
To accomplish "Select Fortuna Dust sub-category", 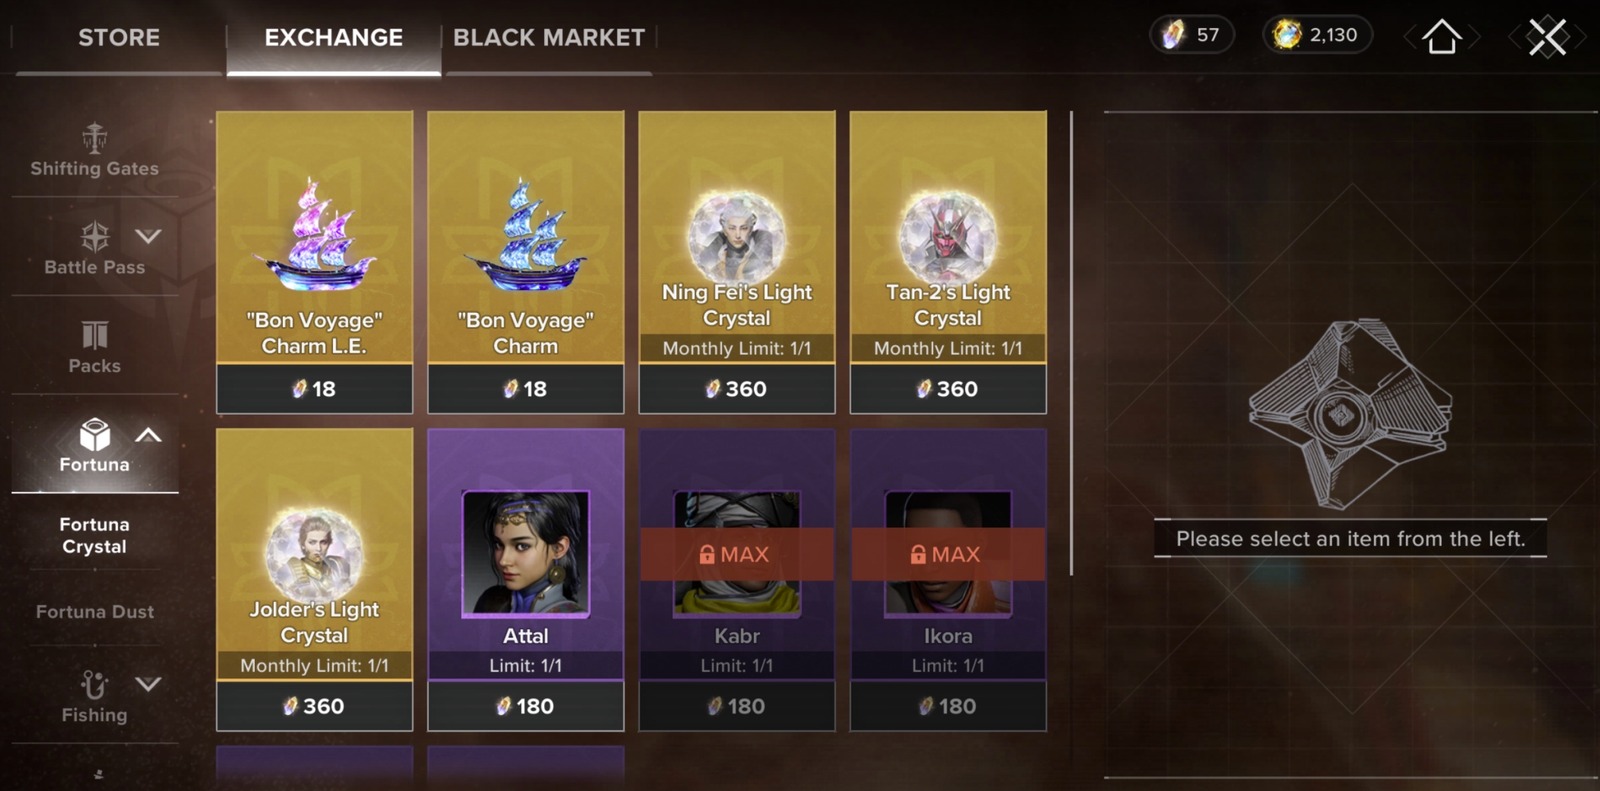I will (95, 611).
